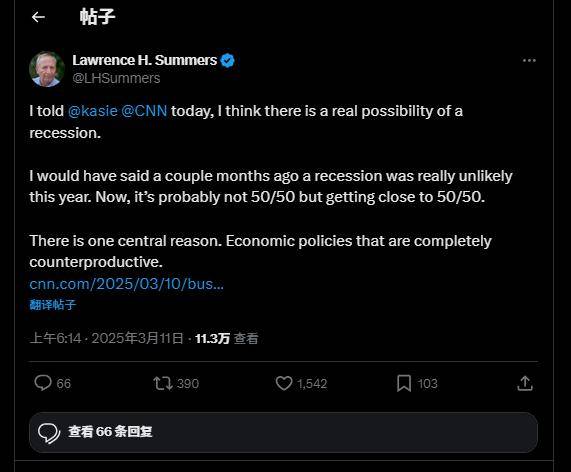
Task: Repost using the retweet arrows icon
Action: pos(163,384)
